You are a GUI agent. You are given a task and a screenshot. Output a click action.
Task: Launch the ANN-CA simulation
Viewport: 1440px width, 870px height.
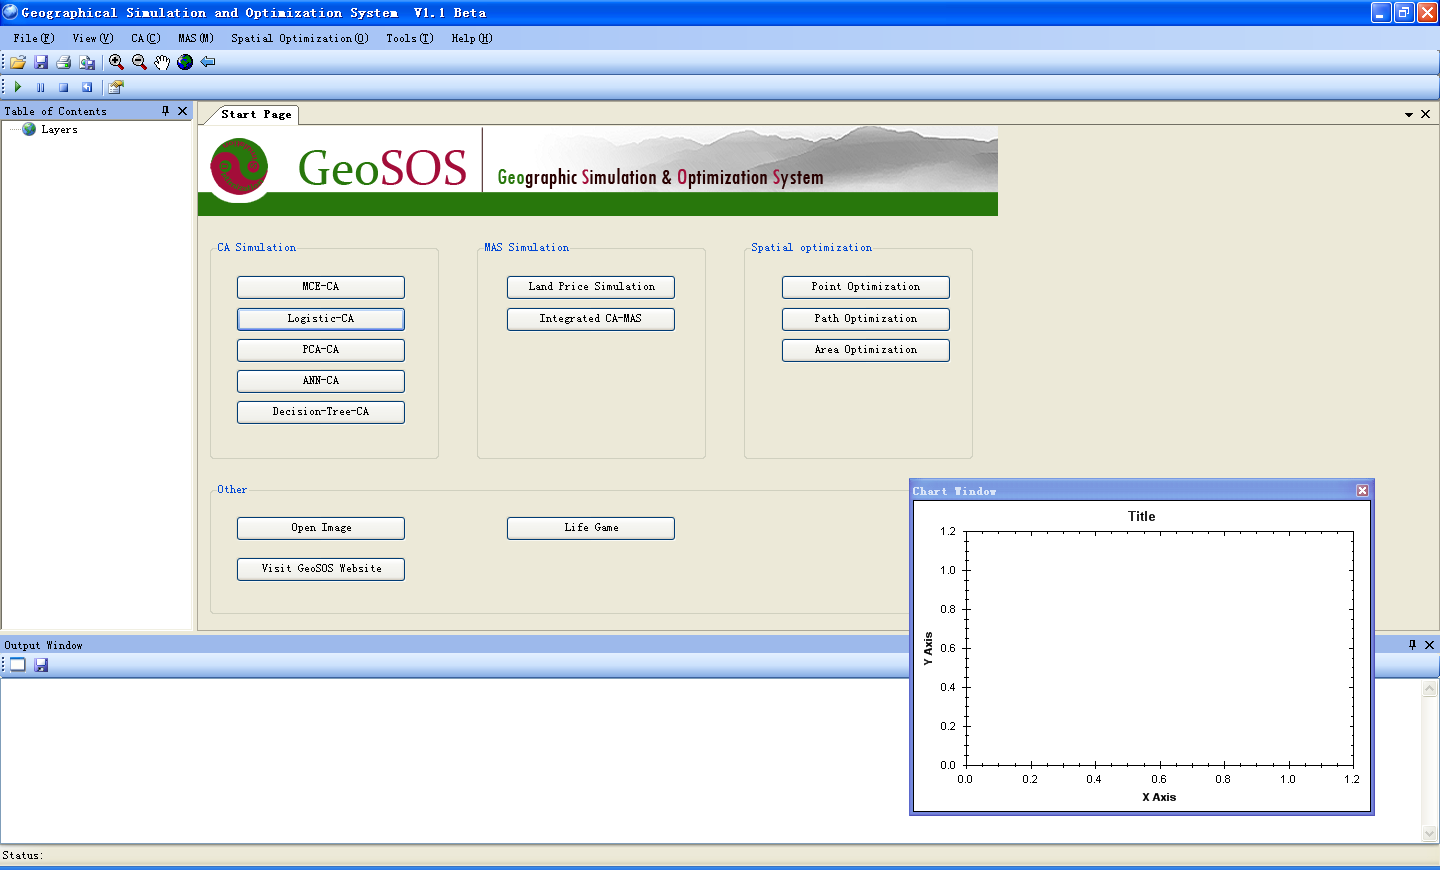point(321,381)
